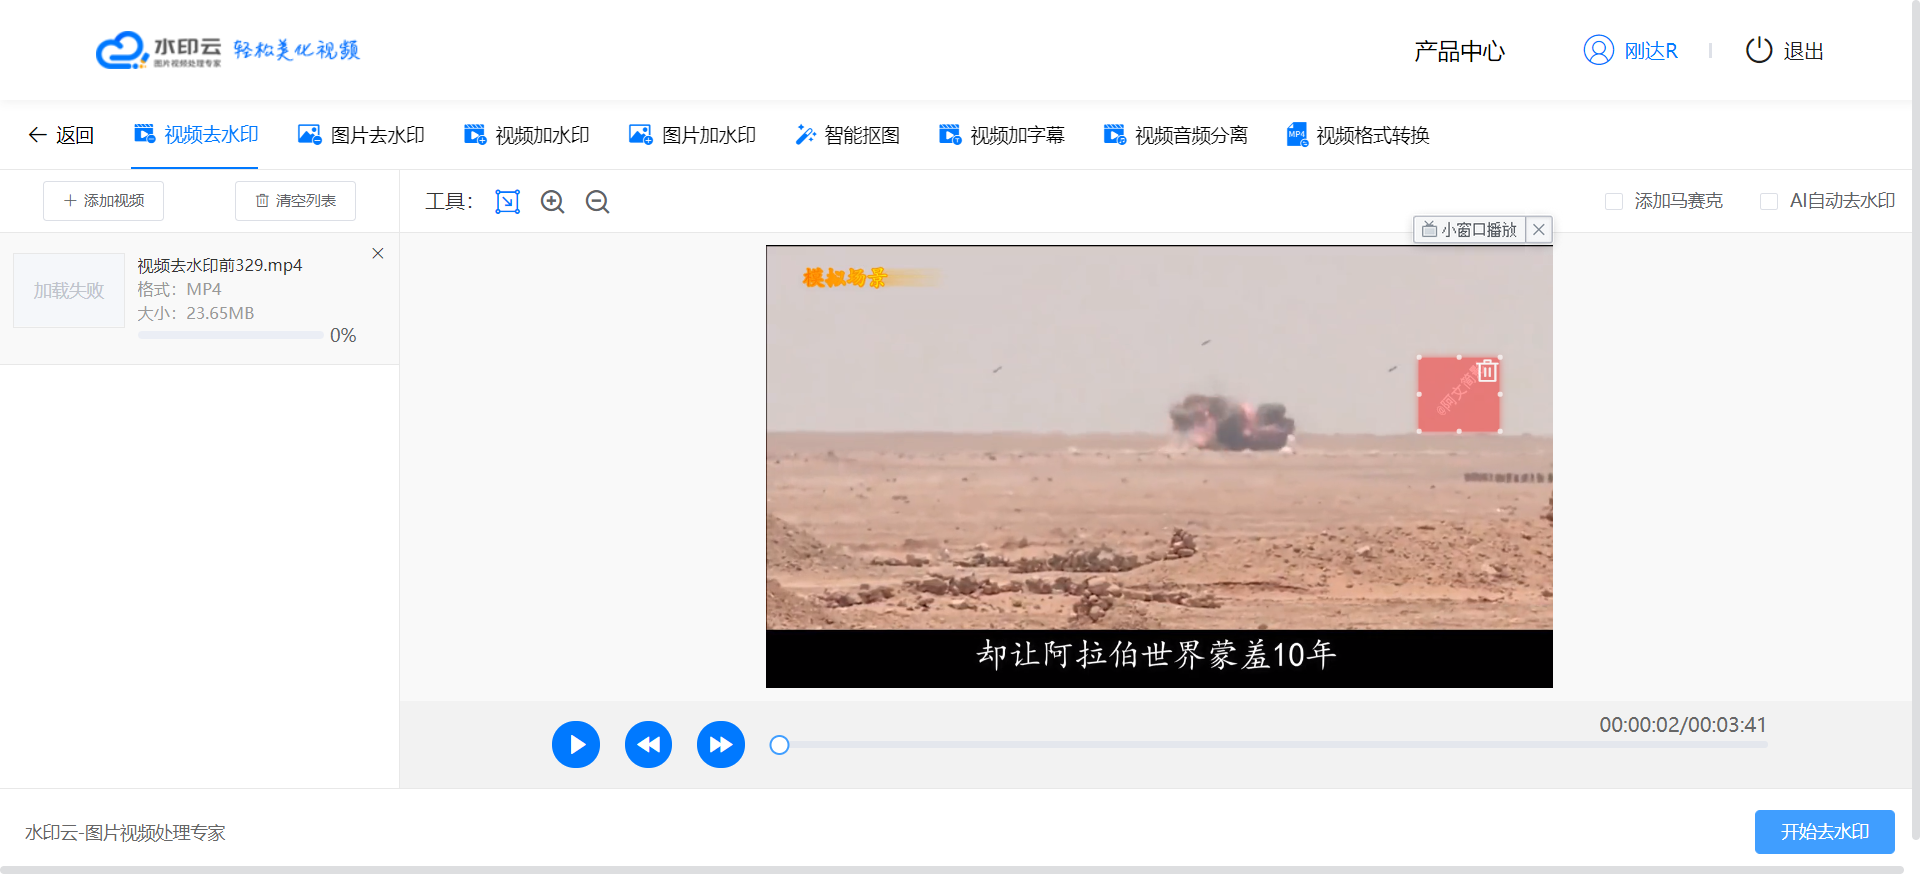
Task: Click the video preview frame
Action: click(1159, 466)
